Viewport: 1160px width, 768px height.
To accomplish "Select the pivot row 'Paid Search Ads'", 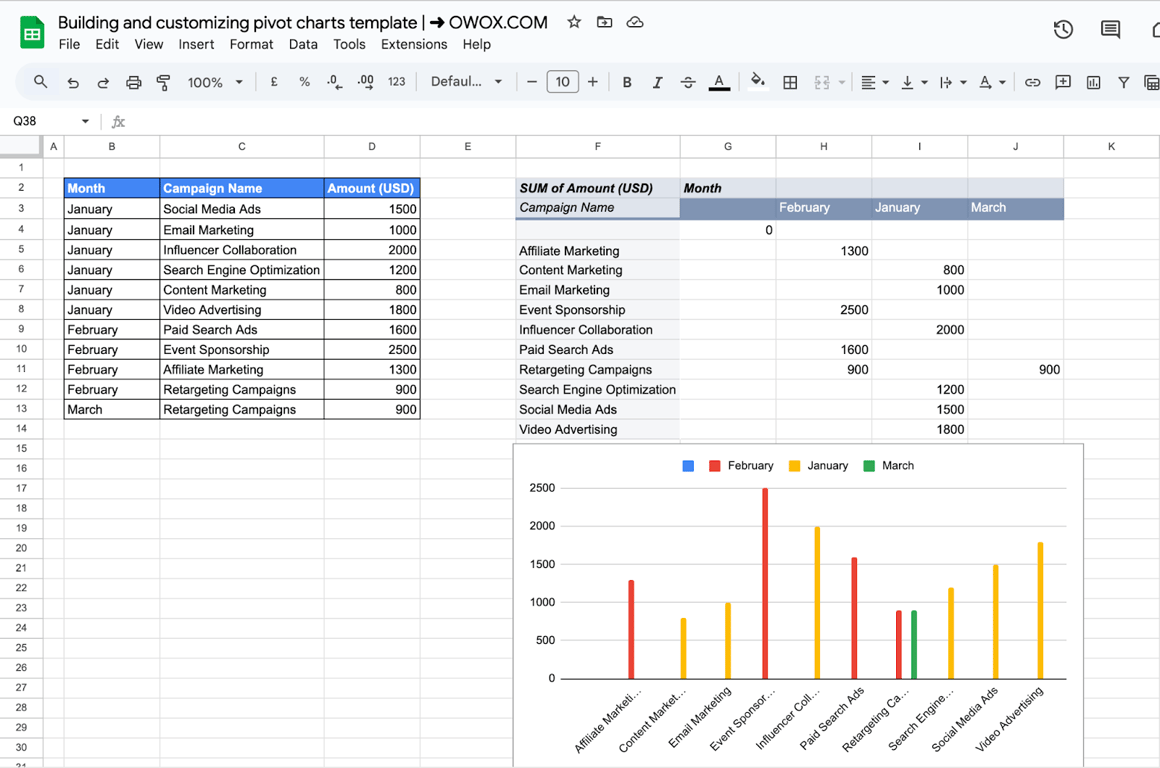I will coord(598,349).
